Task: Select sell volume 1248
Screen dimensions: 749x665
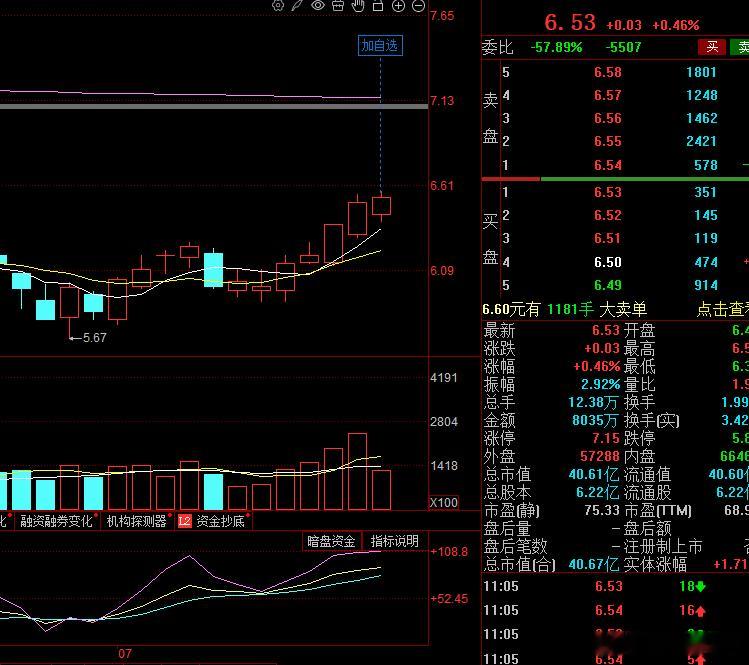Action: (x=701, y=95)
